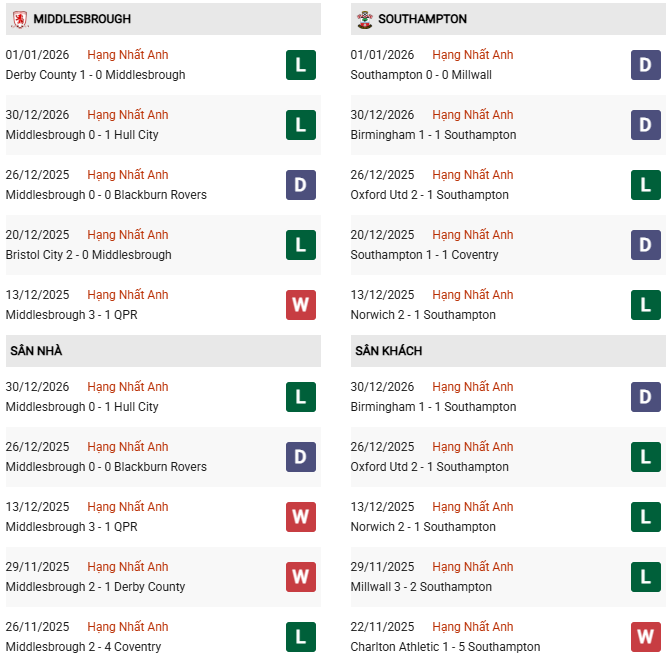Click loss badge for Bristol City 2-0 Middlesbrough
Image resolution: width=666 pixels, height=660 pixels.
point(301,245)
